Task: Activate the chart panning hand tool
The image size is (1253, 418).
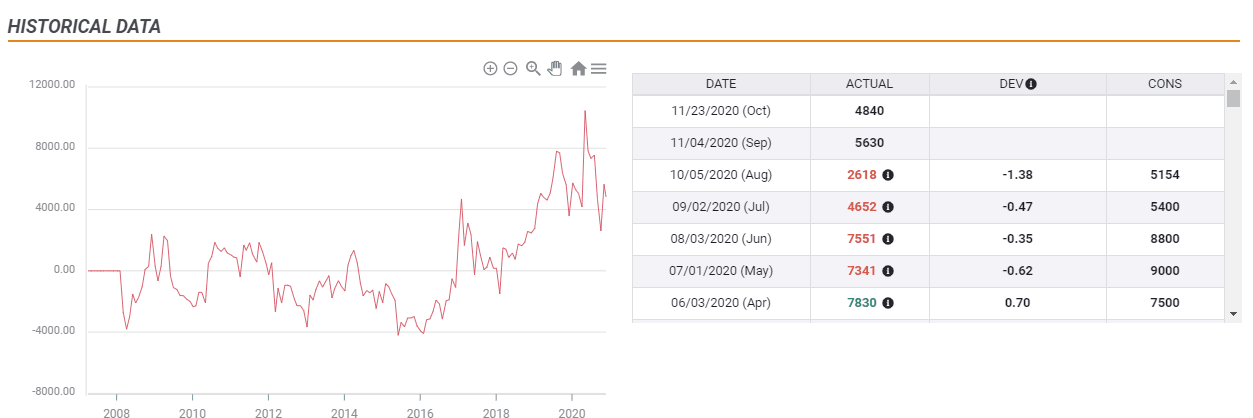Action: (x=555, y=69)
